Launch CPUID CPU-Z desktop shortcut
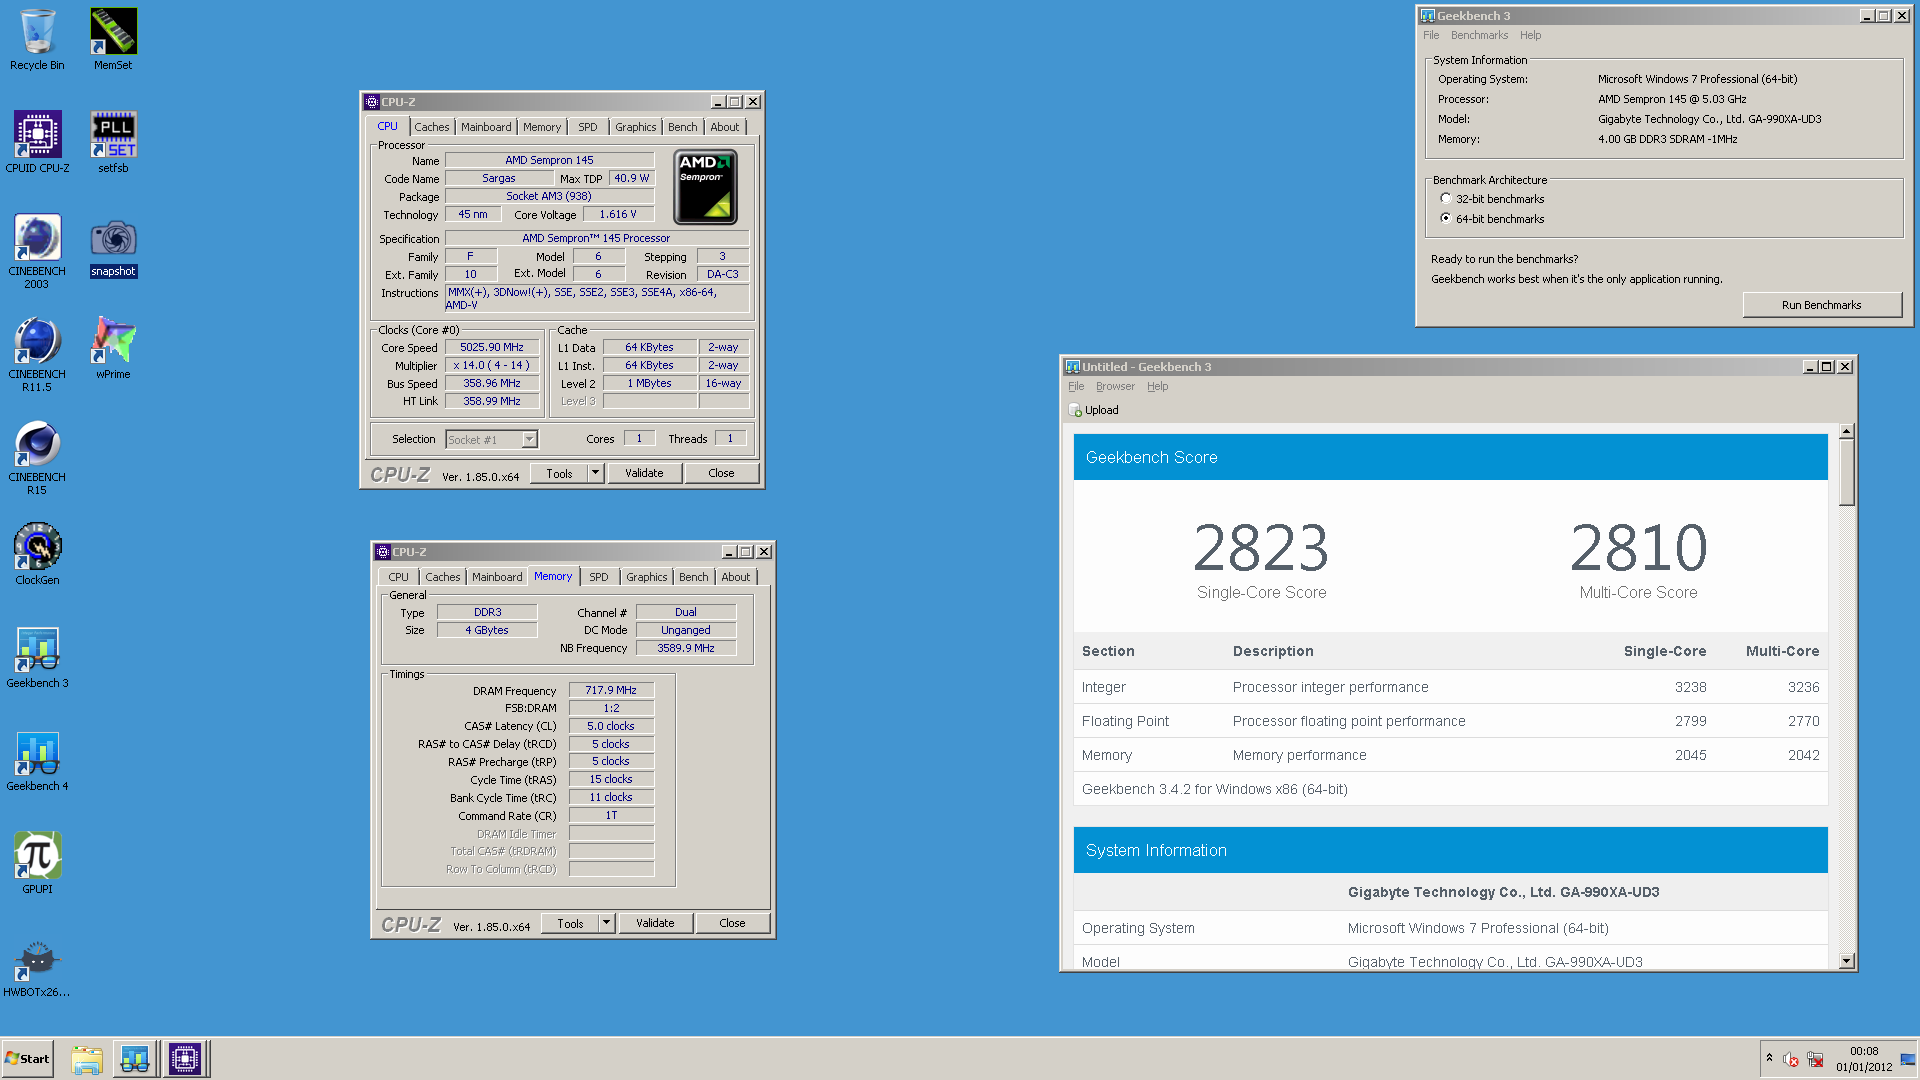The height and width of the screenshot is (1080, 1920). point(37,142)
